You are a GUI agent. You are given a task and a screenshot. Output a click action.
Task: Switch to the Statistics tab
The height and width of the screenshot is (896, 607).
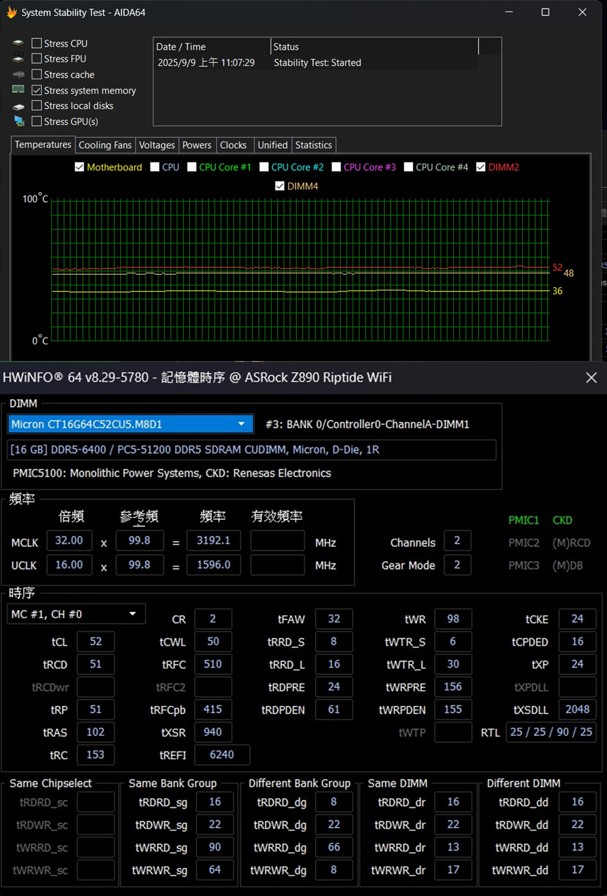[313, 145]
